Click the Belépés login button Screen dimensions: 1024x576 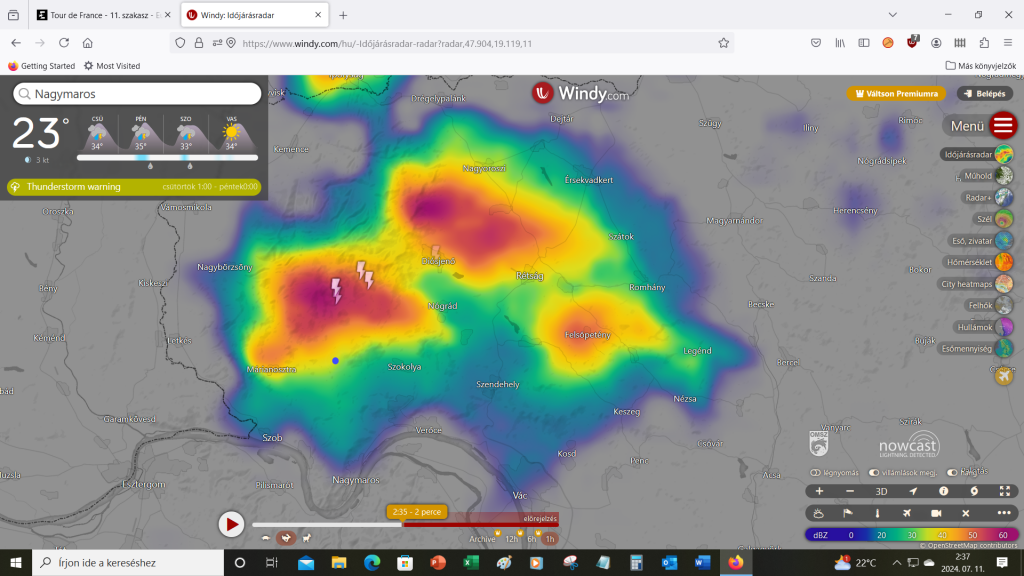tap(984, 93)
